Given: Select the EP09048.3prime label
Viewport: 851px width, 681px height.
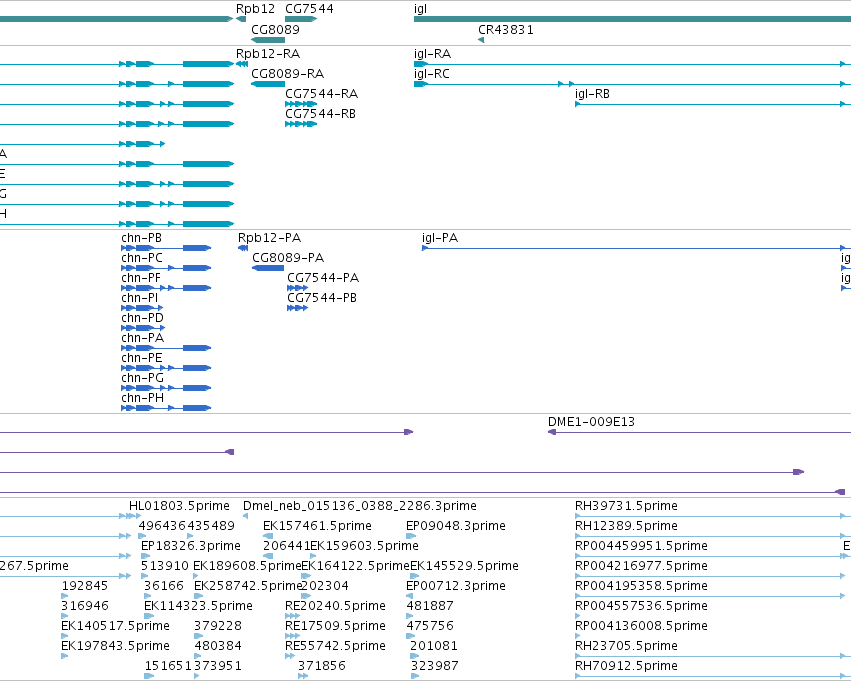Looking at the screenshot, I should coord(456,526).
